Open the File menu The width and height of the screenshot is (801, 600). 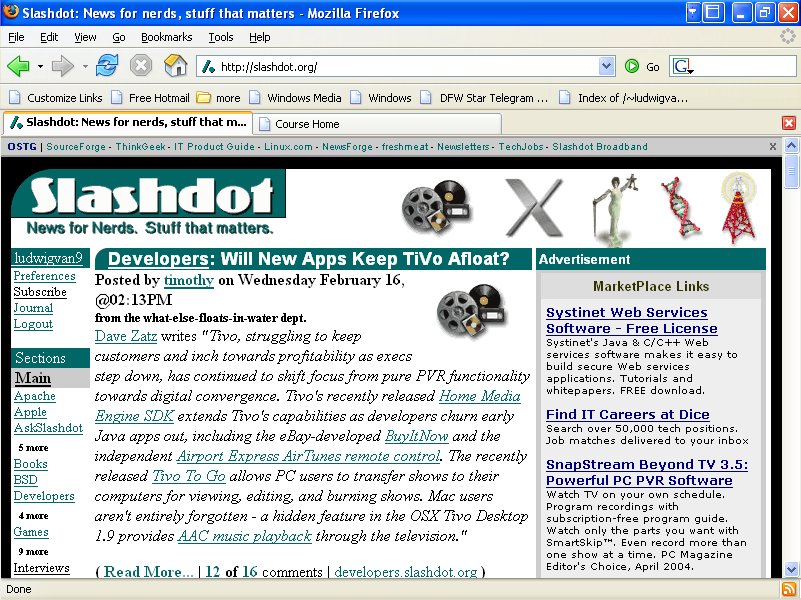coord(16,37)
